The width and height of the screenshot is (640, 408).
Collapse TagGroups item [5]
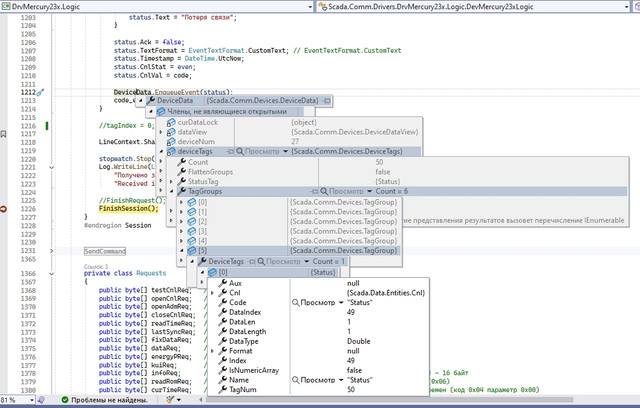[182, 251]
